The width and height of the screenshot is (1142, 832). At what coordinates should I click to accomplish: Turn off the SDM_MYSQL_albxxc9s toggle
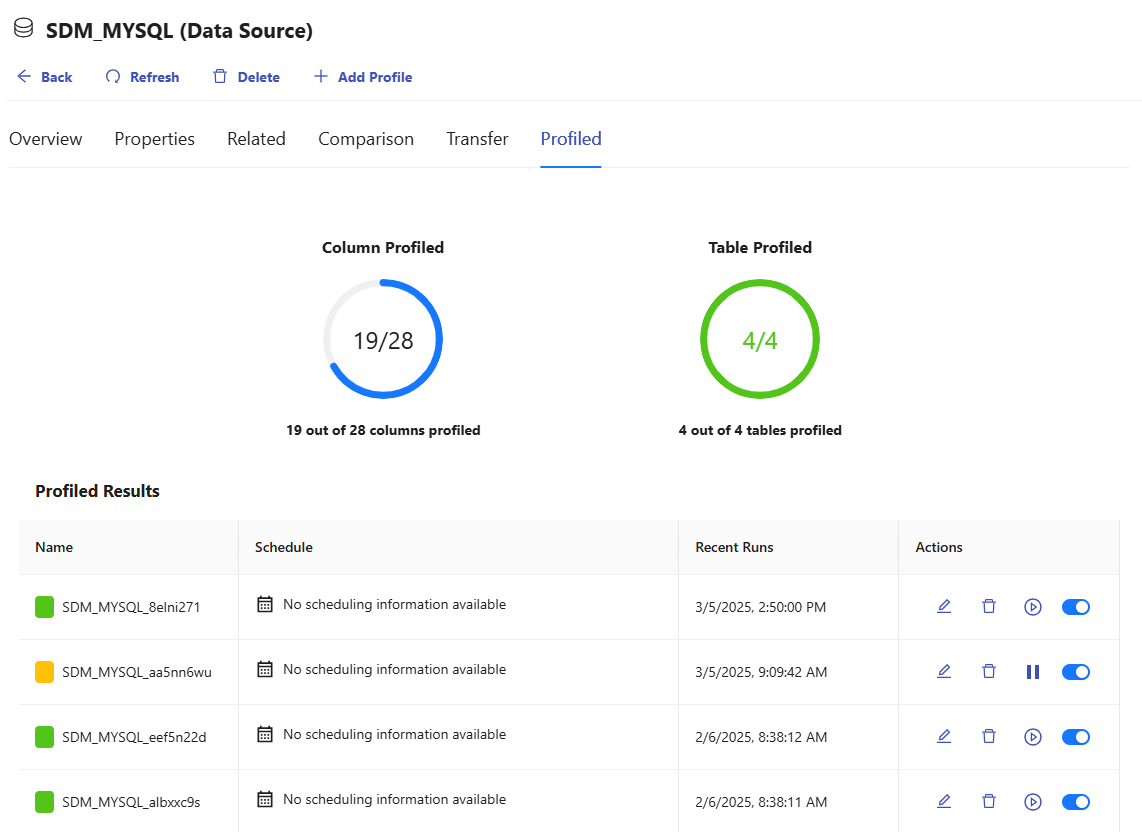click(1075, 801)
